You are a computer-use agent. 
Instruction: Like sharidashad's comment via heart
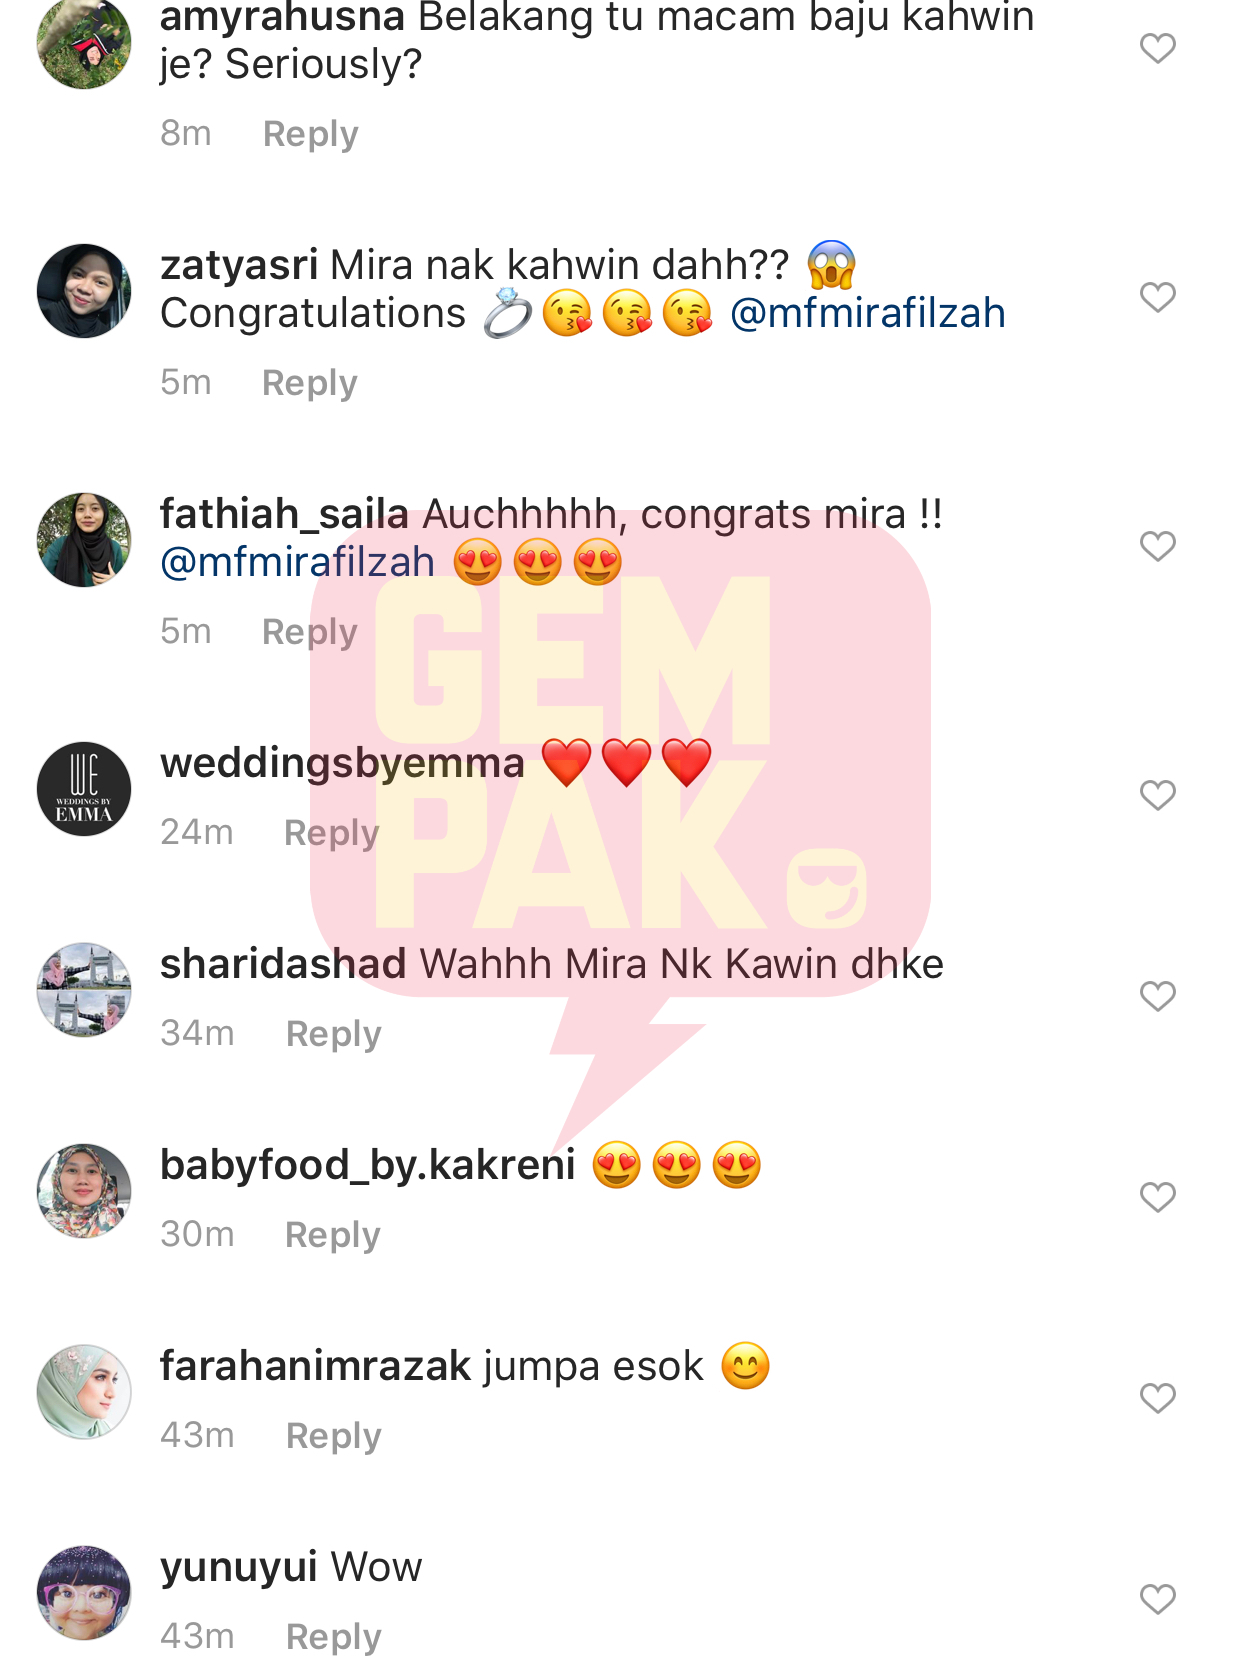coord(1157,996)
